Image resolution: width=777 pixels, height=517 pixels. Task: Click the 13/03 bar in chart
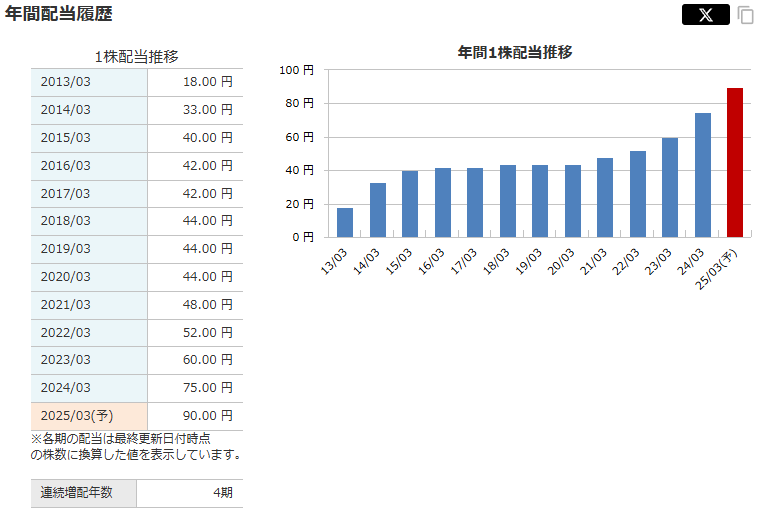click(345, 222)
